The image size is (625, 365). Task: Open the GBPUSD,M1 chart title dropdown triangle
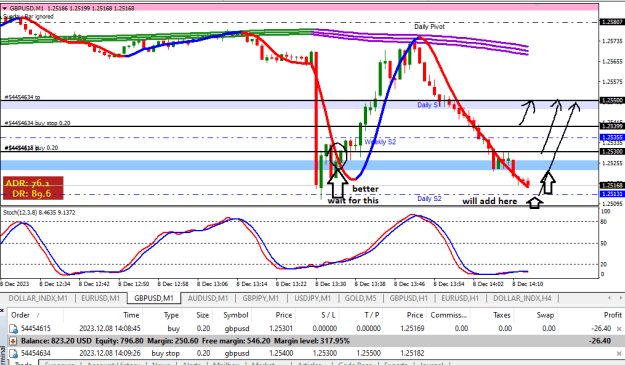4,8
